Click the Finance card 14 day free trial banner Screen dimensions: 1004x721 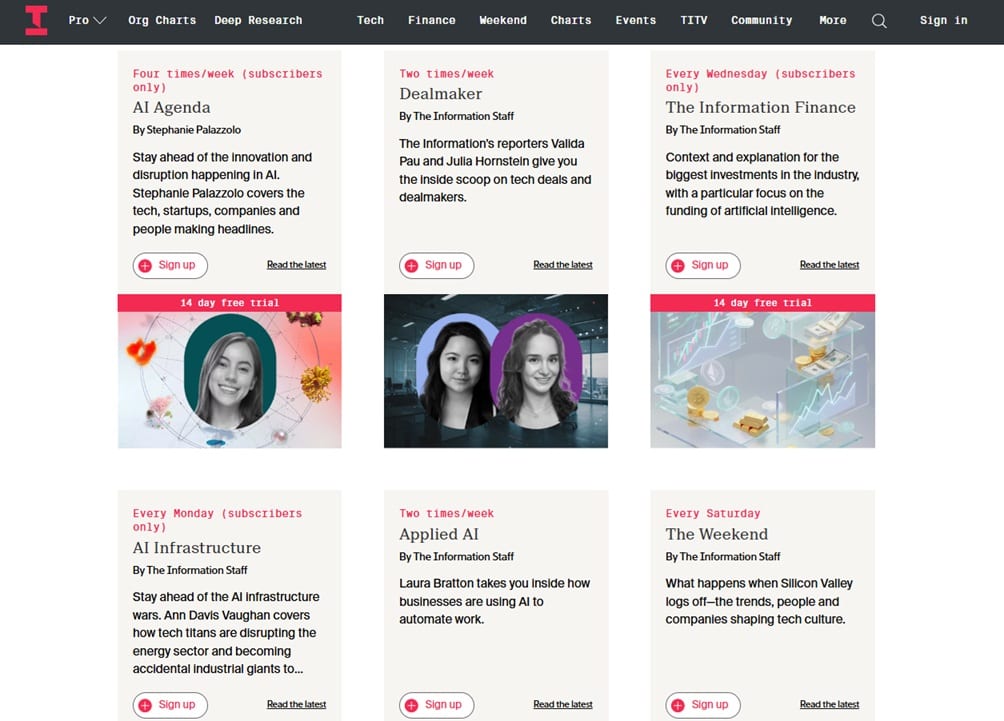[762, 303]
